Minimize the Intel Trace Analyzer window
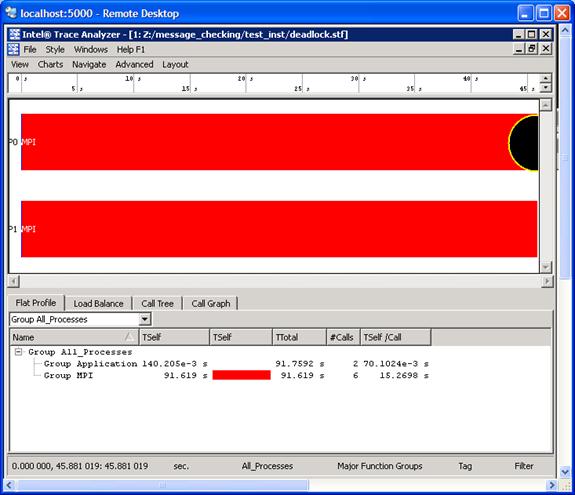 519,34
